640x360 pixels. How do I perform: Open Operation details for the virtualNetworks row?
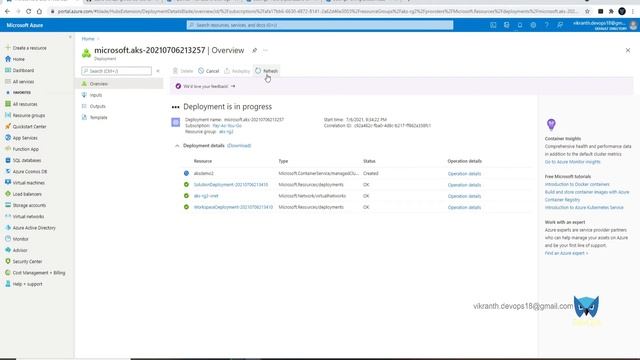tap(464, 196)
